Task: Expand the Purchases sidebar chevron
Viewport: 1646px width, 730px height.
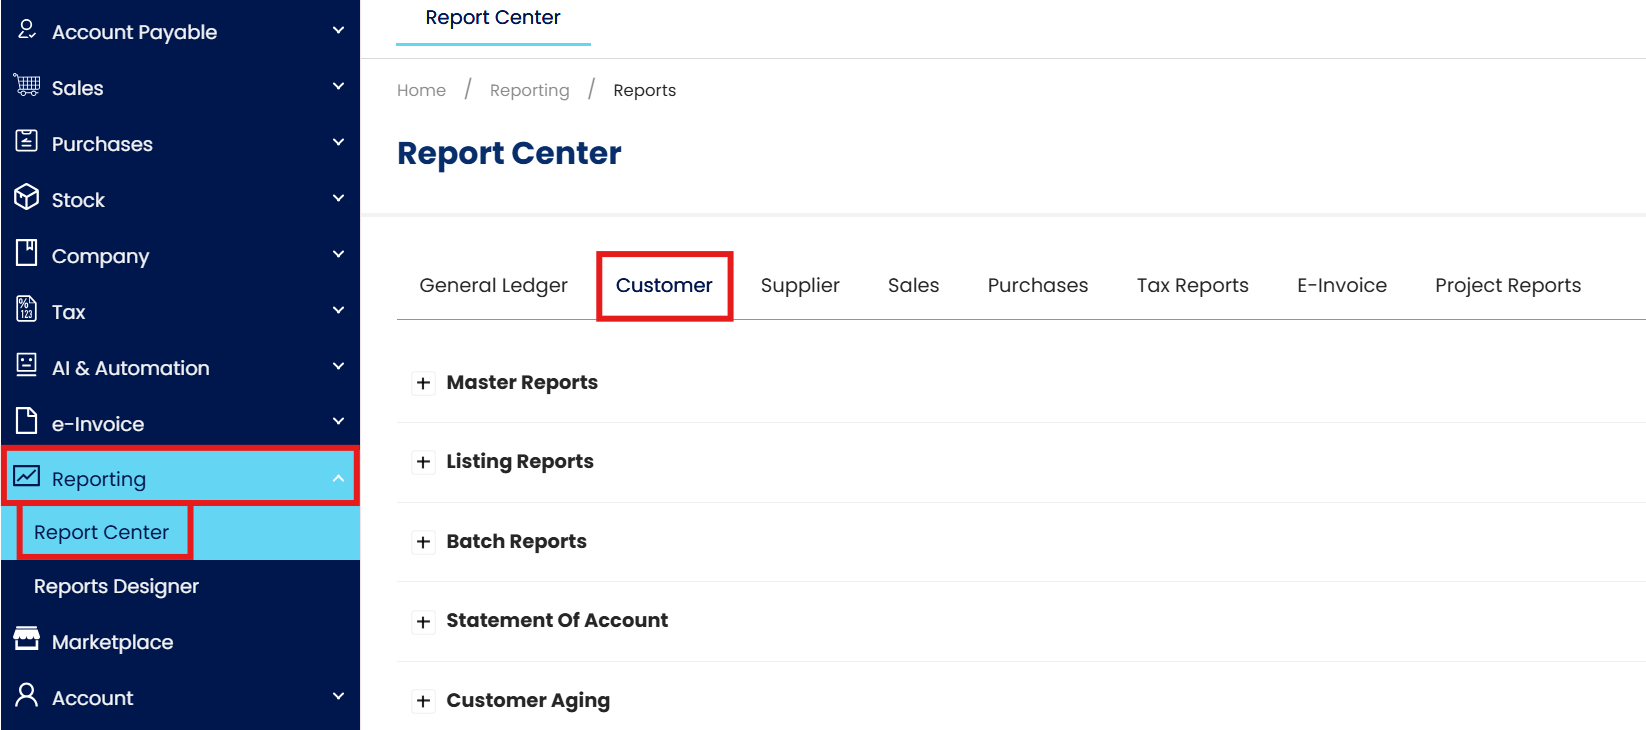Action: [x=338, y=143]
